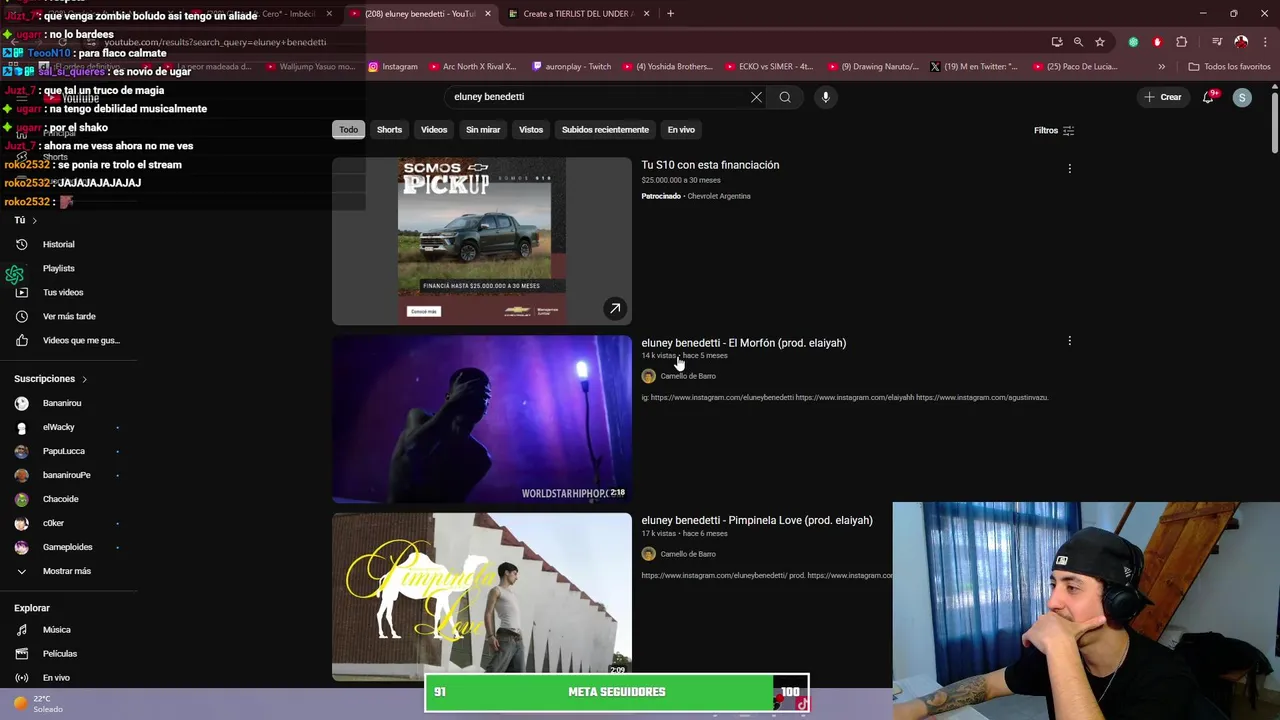Bookmark this page with the star icon

click(1100, 42)
